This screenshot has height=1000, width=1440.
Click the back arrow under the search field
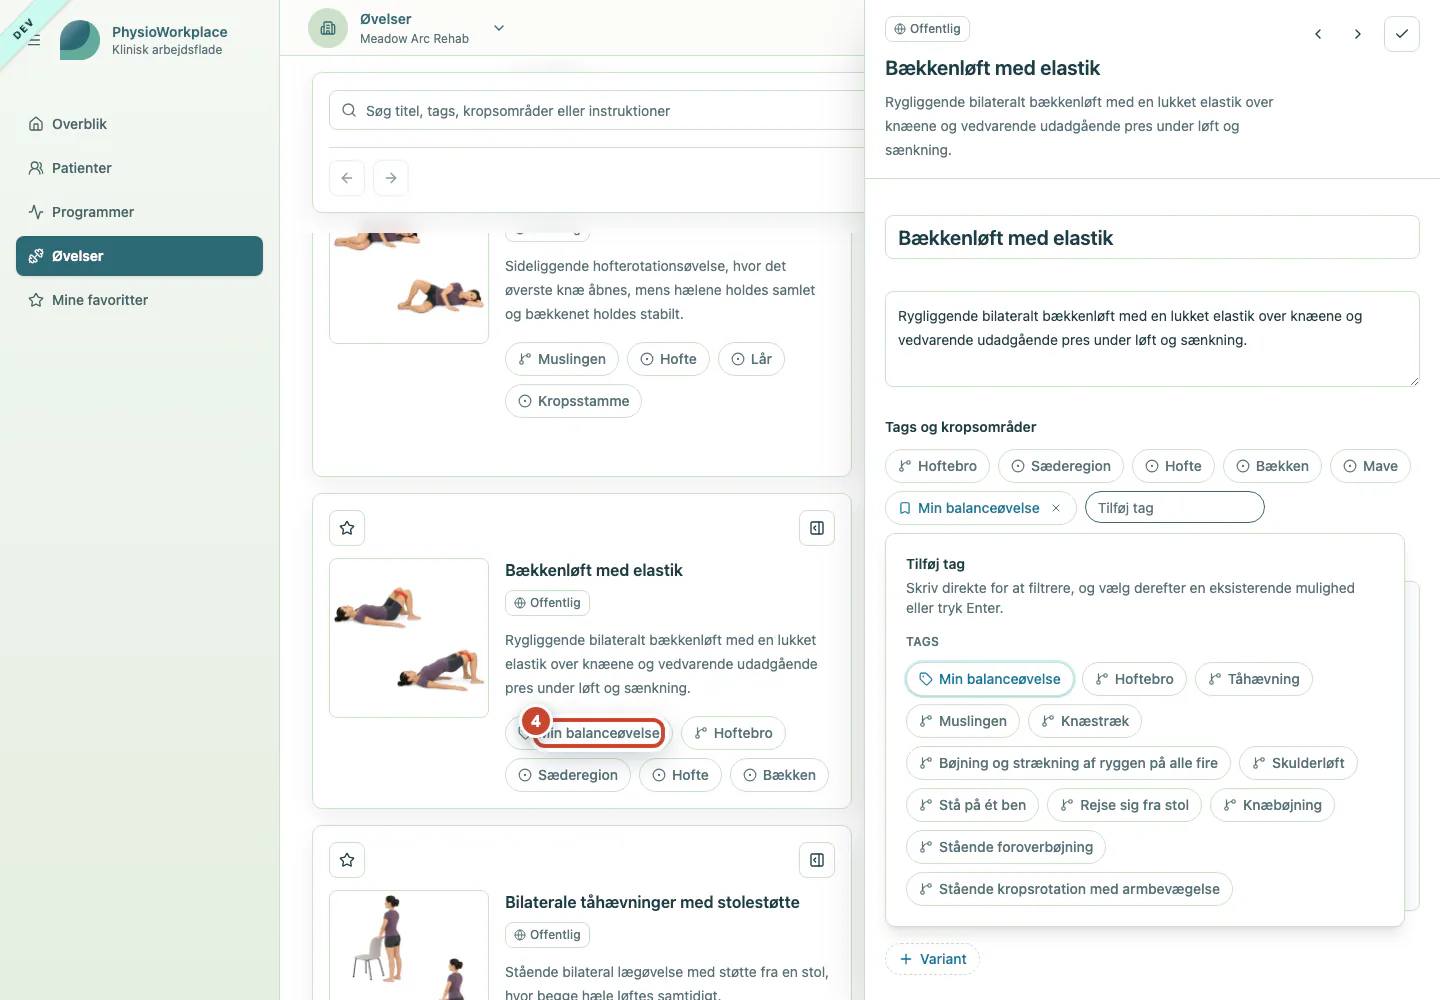tap(347, 178)
